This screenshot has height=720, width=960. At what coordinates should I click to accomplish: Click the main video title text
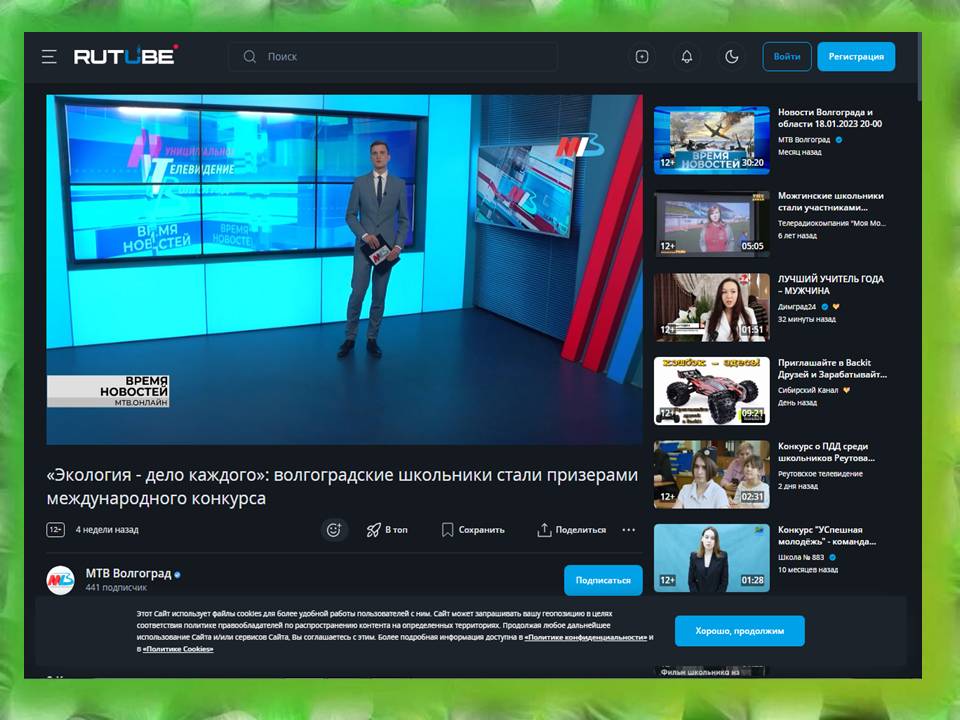click(342, 486)
